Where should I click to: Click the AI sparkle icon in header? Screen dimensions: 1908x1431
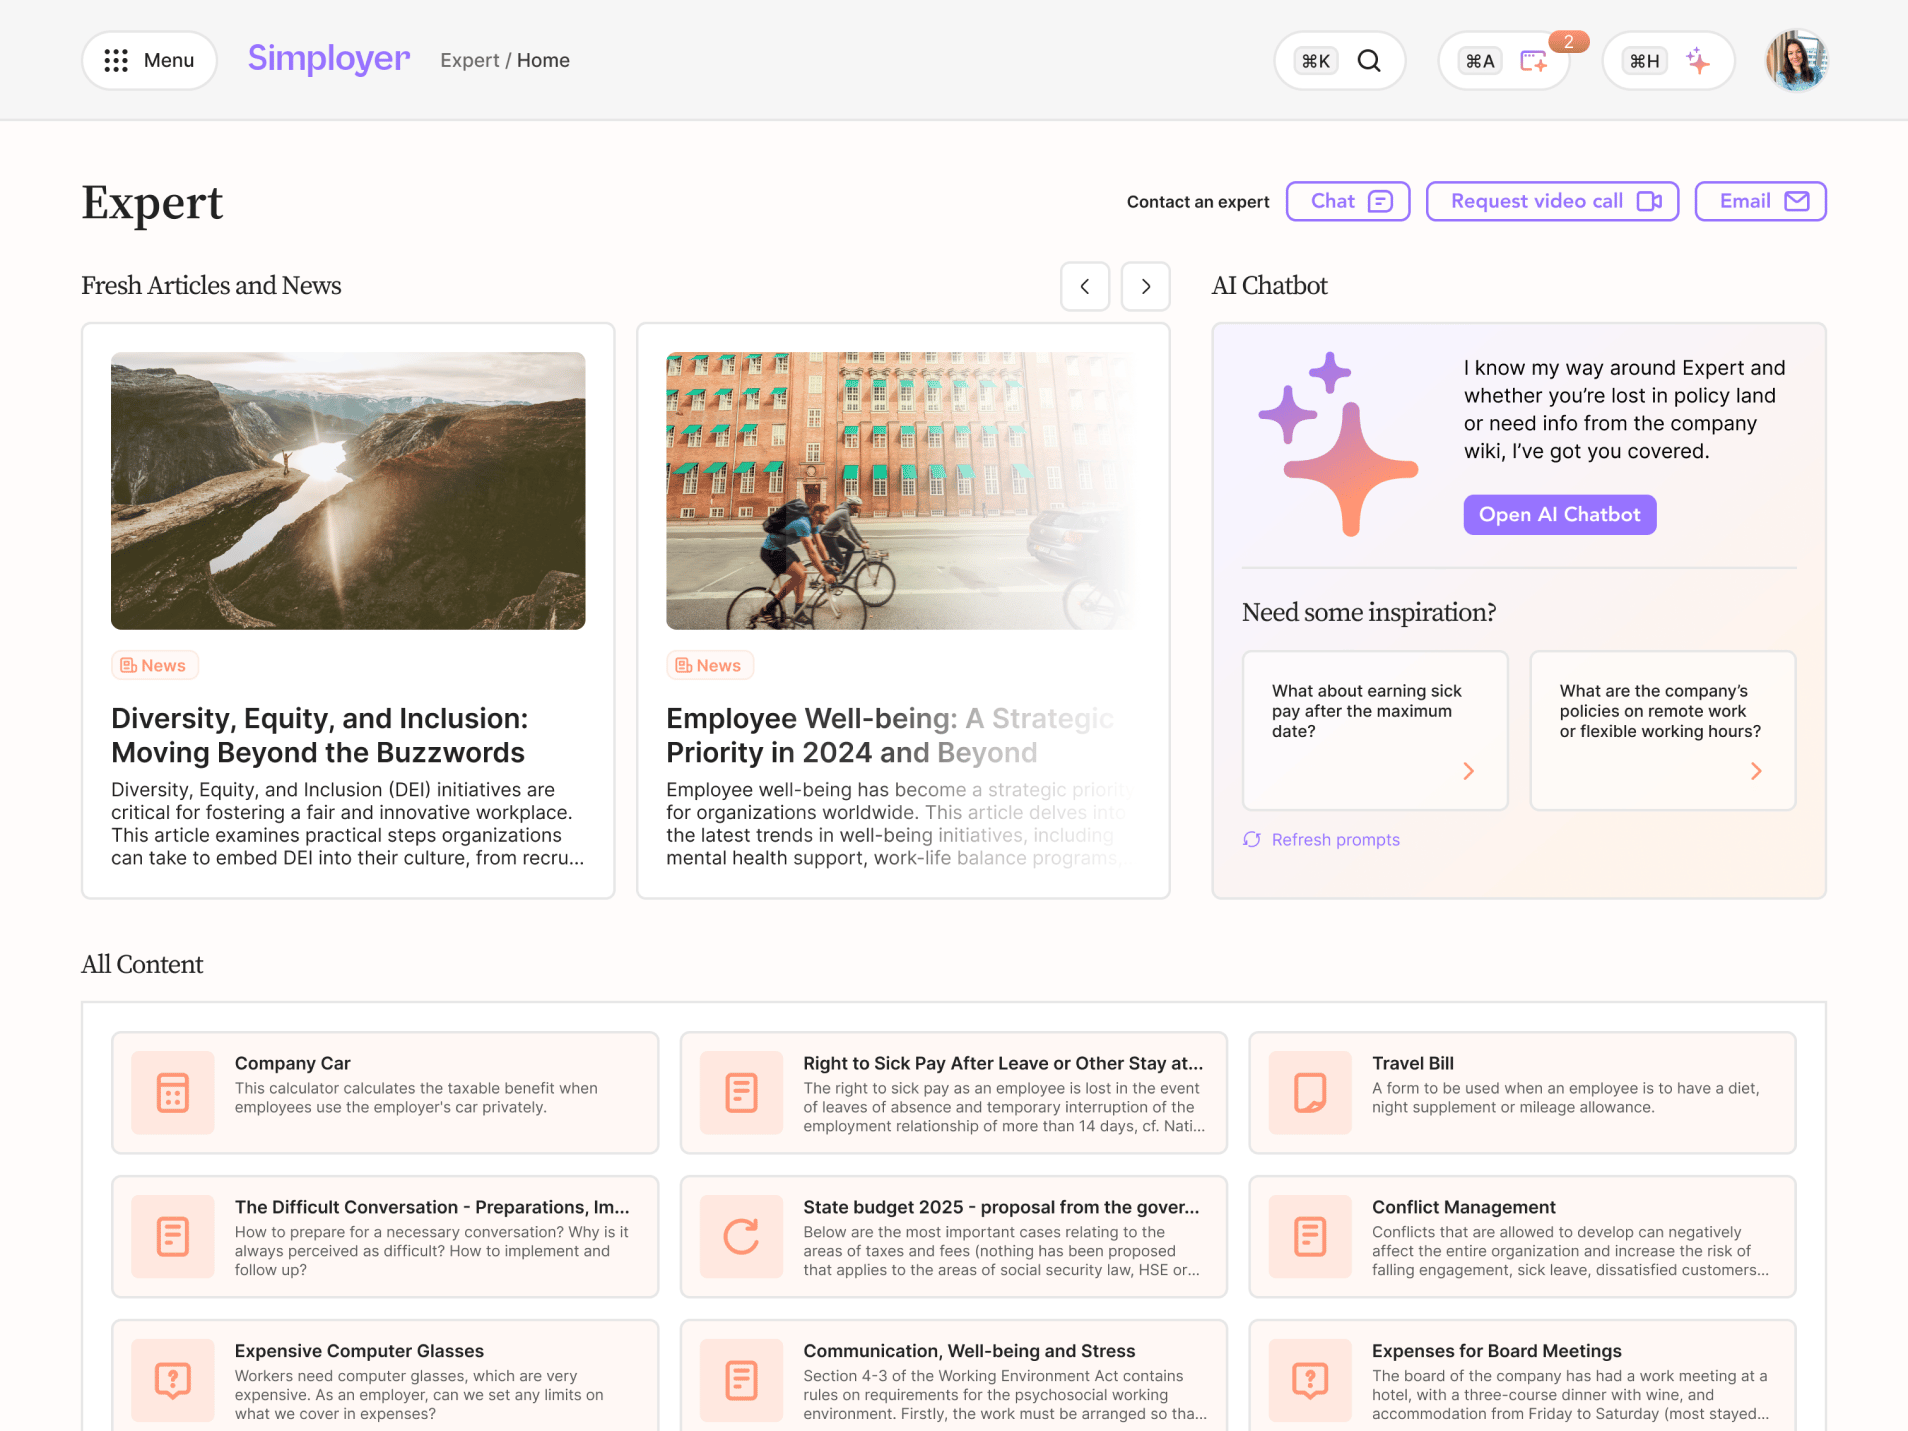click(1697, 61)
